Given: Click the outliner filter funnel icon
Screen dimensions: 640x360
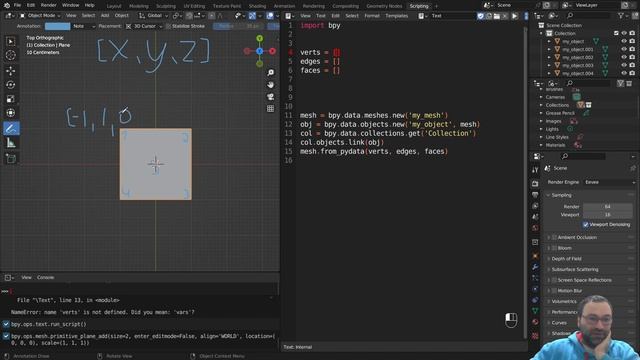Looking at the screenshot, I should [621, 16].
